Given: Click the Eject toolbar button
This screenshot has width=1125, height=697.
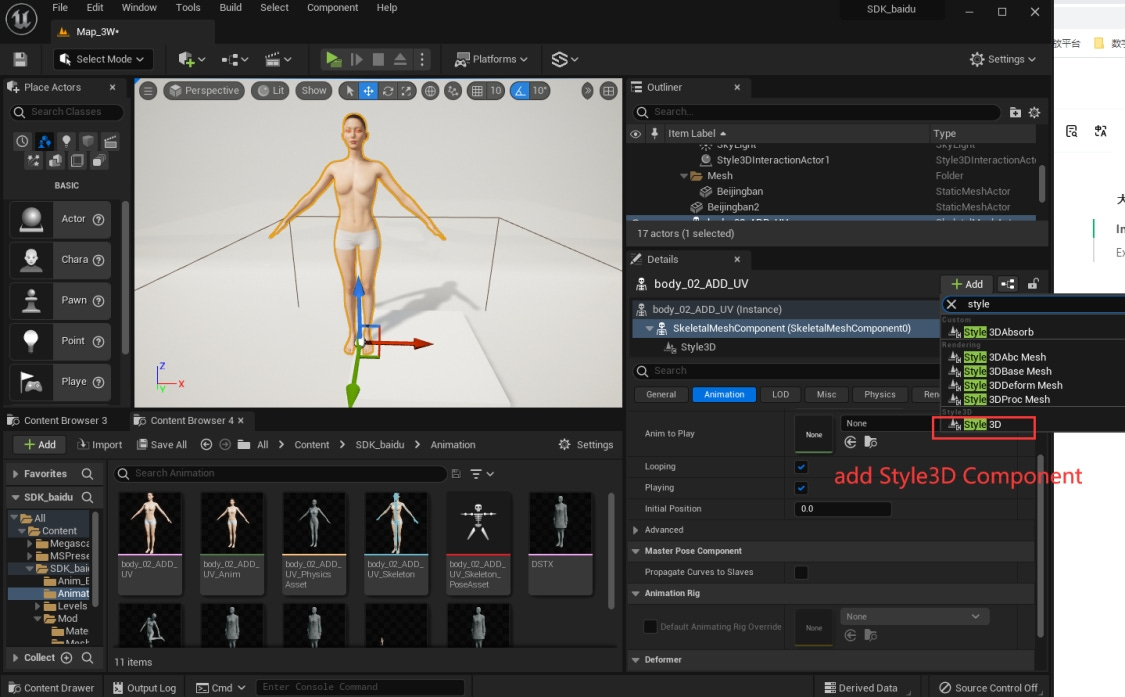Looking at the screenshot, I should click(400, 59).
